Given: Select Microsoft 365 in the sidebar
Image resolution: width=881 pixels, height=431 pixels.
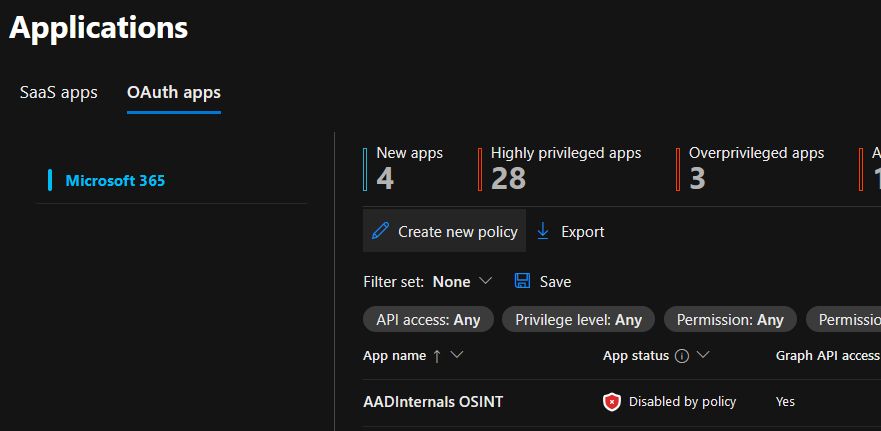Looking at the screenshot, I should pos(115,181).
